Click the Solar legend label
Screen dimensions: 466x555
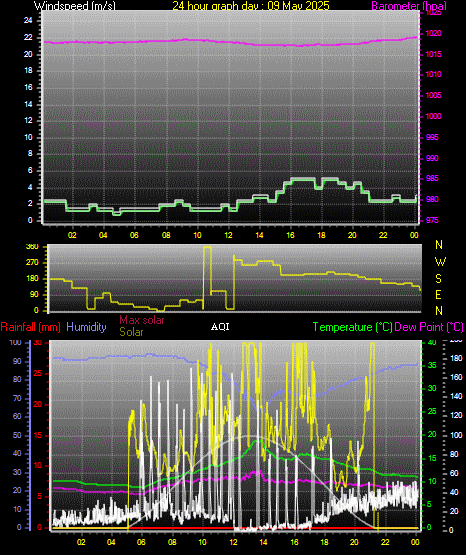(x=131, y=332)
